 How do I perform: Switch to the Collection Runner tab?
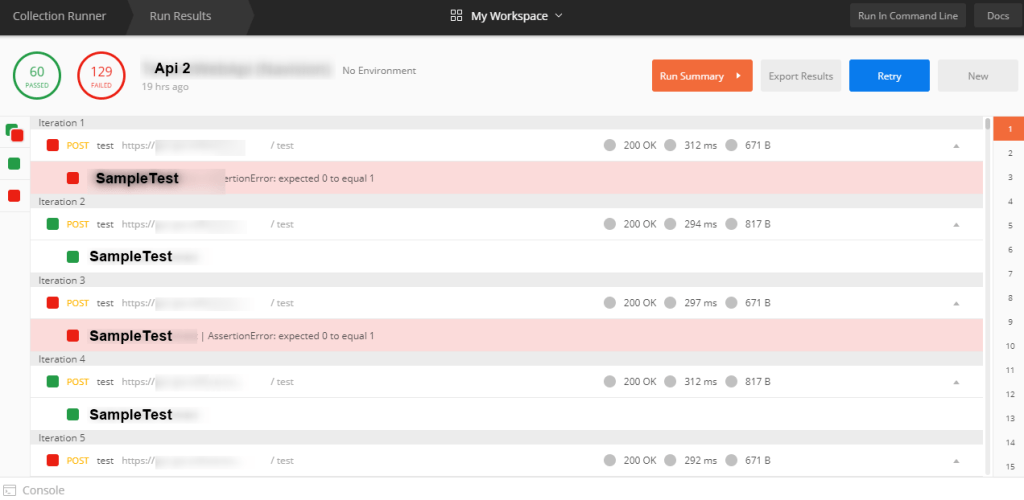[x=59, y=16]
